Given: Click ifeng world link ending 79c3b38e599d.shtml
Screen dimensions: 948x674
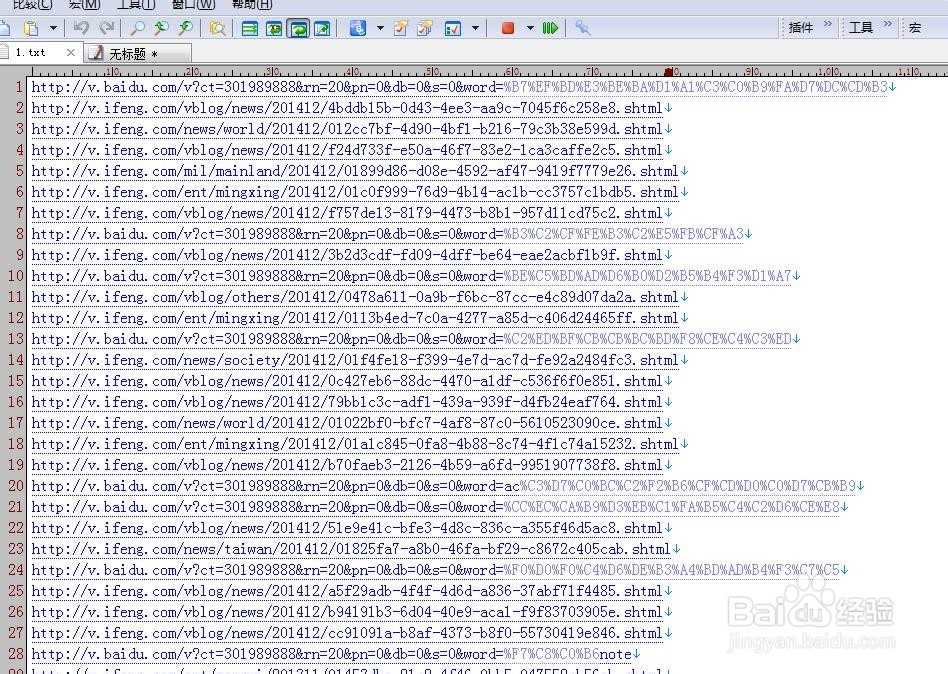Looking at the screenshot, I should pos(347,129).
